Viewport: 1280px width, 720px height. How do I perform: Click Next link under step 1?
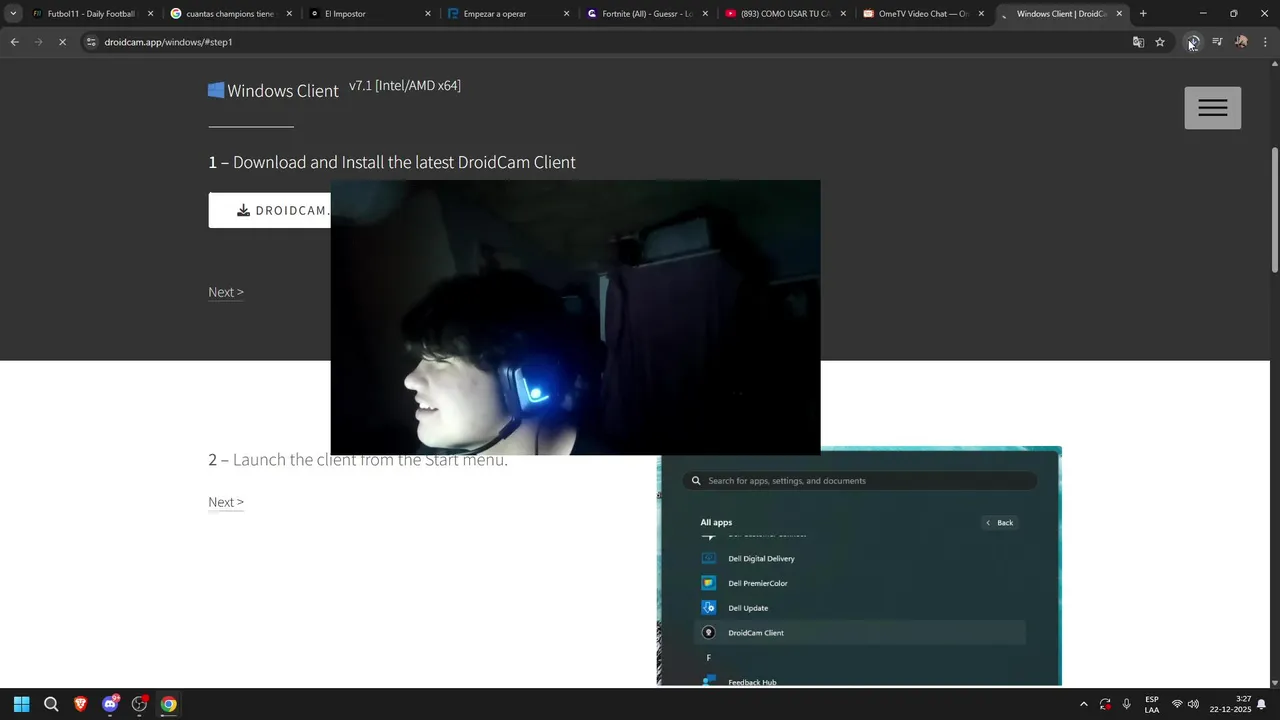226,292
